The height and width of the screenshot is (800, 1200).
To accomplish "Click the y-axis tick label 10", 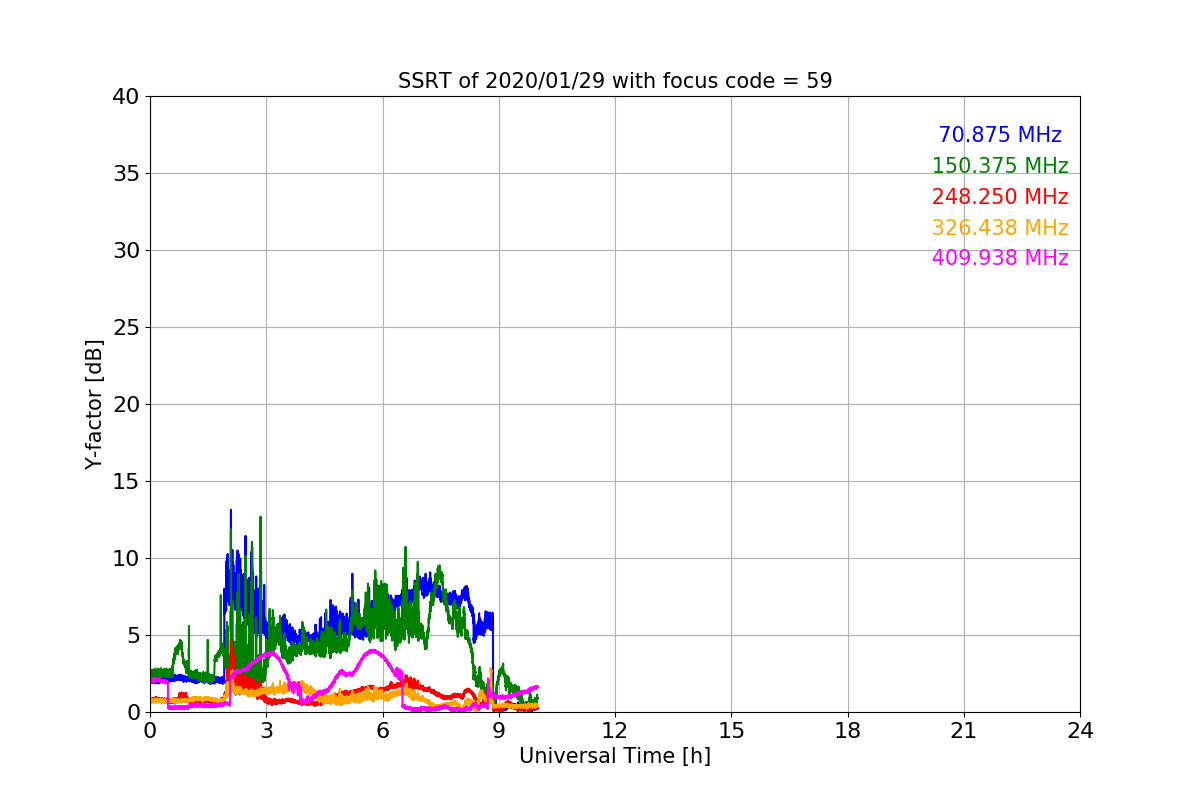I will 126,559.
